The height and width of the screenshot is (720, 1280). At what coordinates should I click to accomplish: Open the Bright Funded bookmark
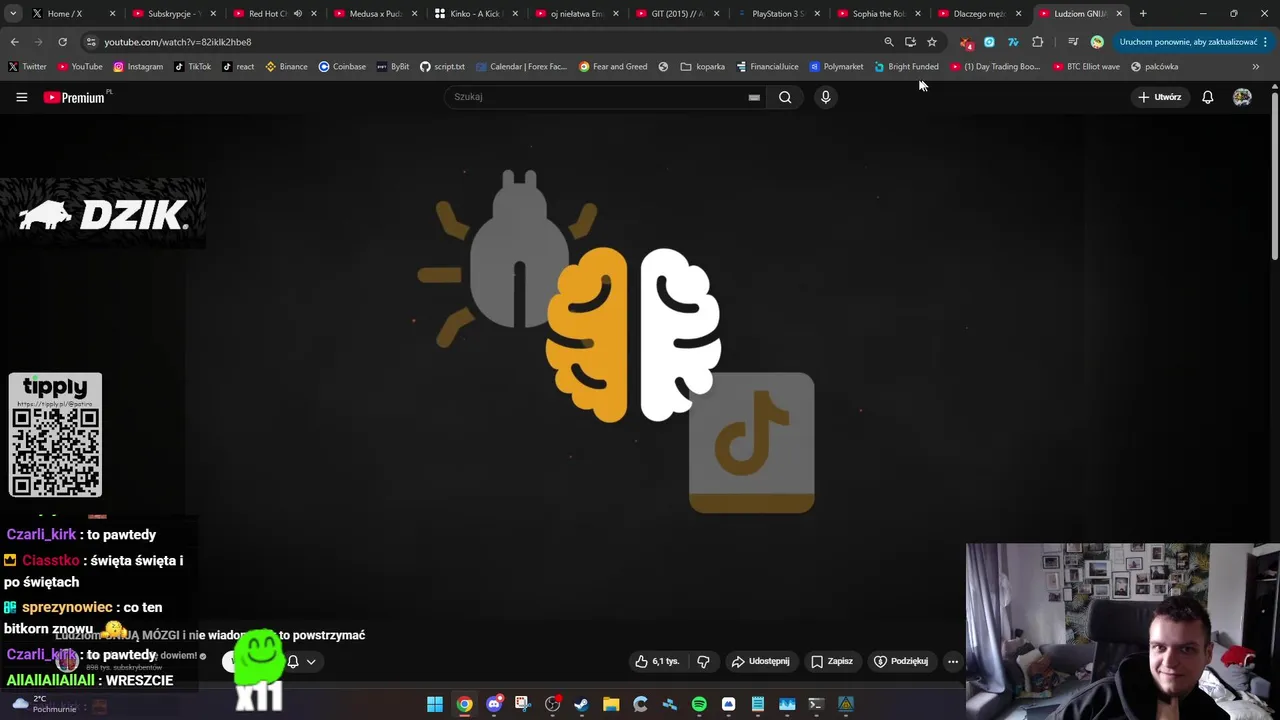coord(907,67)
